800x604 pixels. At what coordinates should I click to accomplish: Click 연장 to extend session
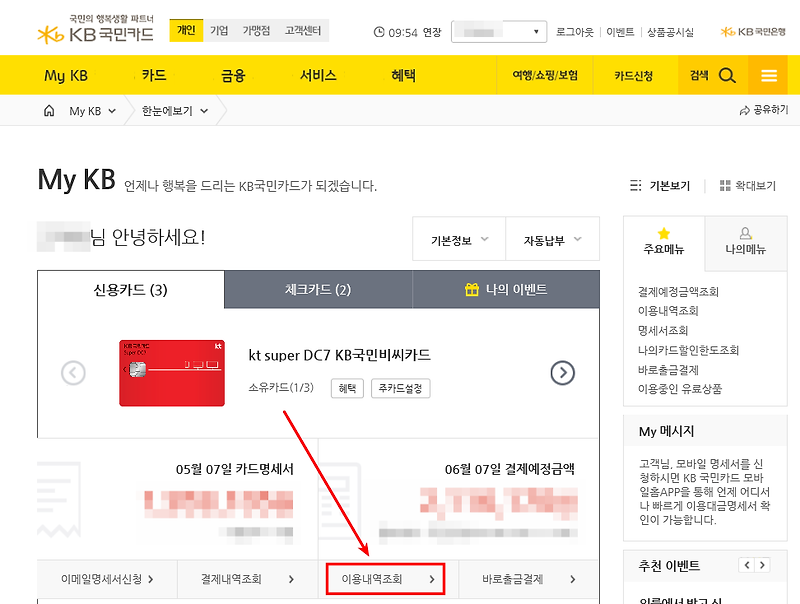(x=432, y=32)
